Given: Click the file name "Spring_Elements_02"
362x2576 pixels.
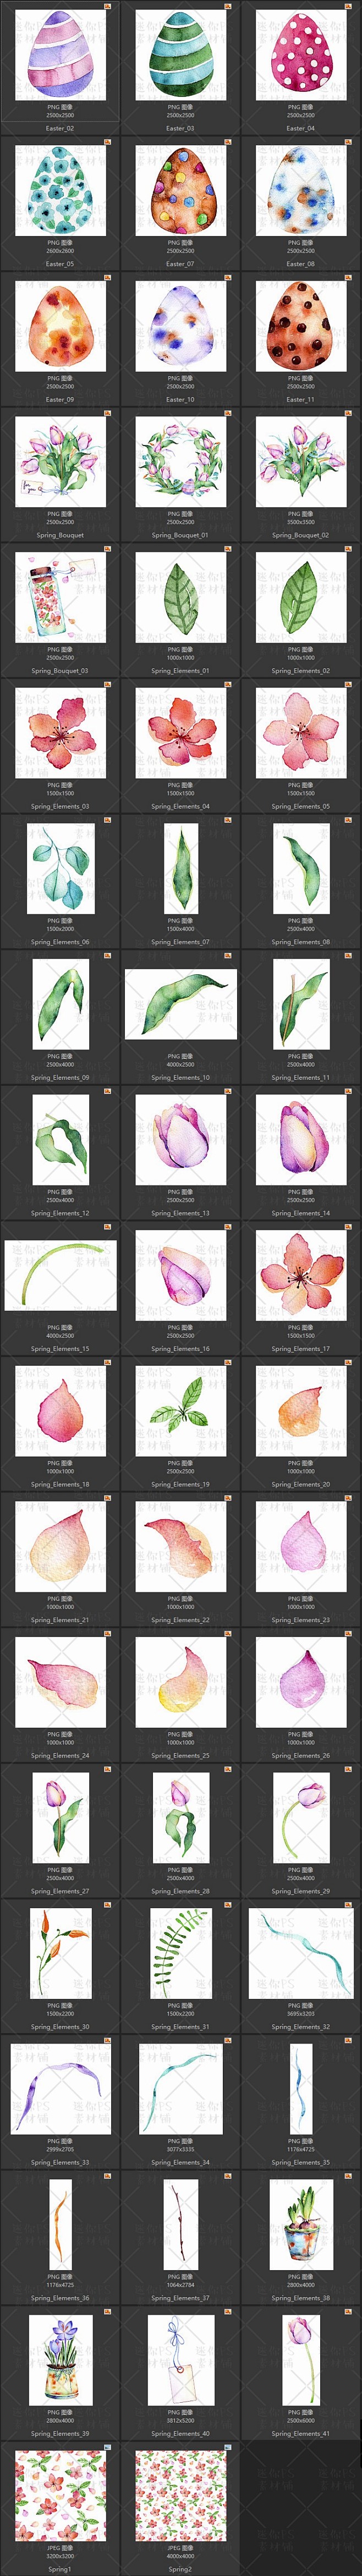Looking at the screenshot, I should click(x=301, y=671).
